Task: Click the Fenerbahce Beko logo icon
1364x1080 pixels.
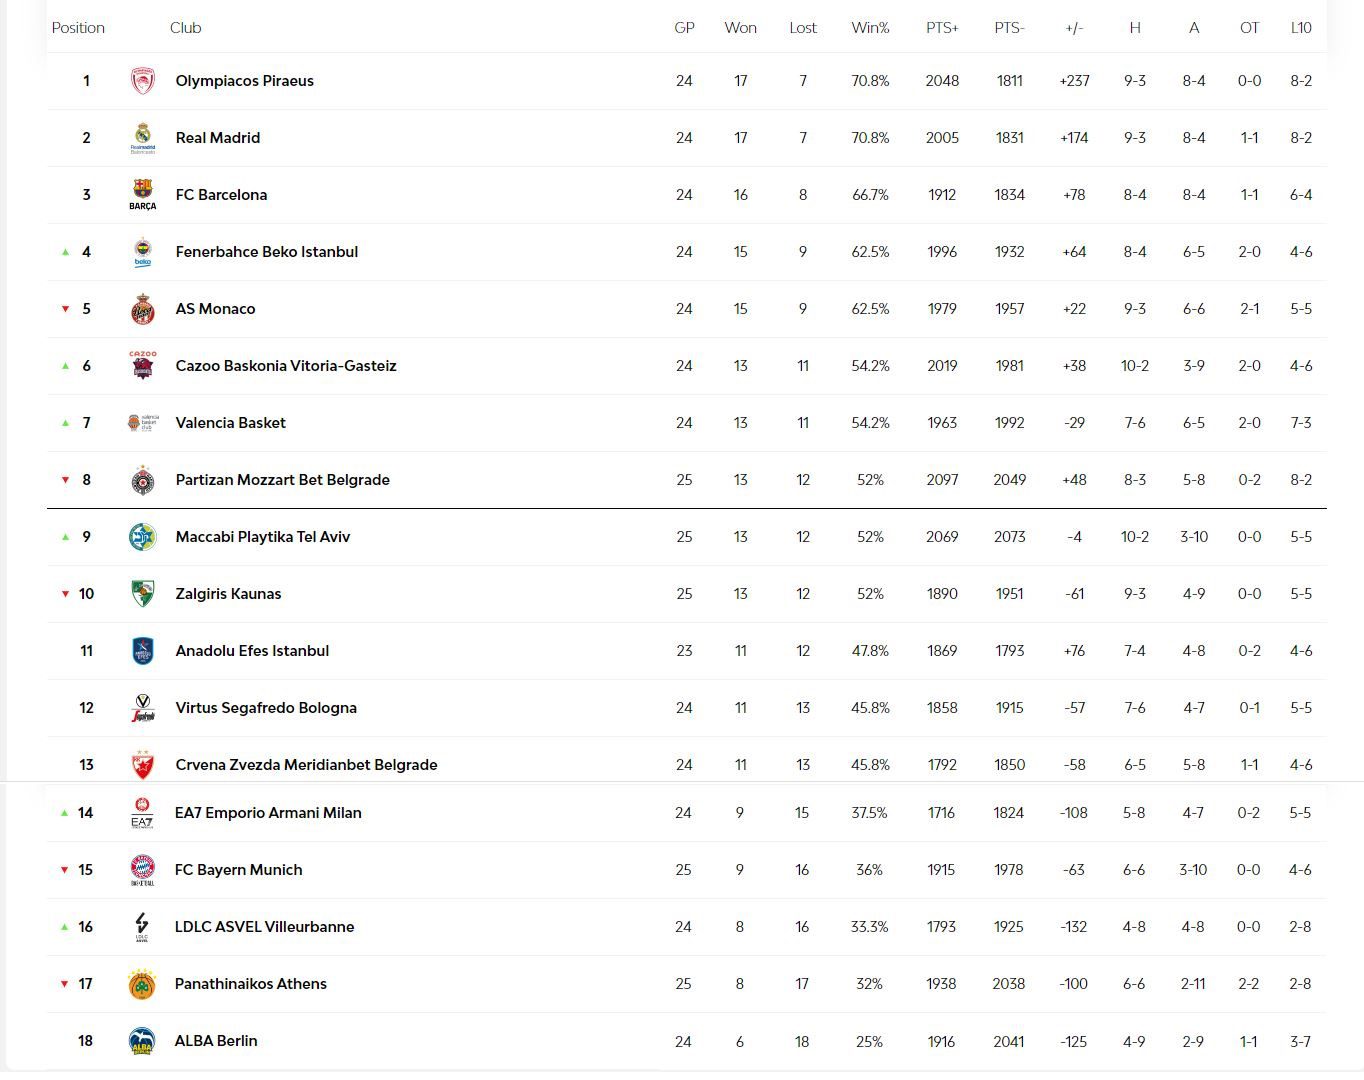Action: point(142,252)
